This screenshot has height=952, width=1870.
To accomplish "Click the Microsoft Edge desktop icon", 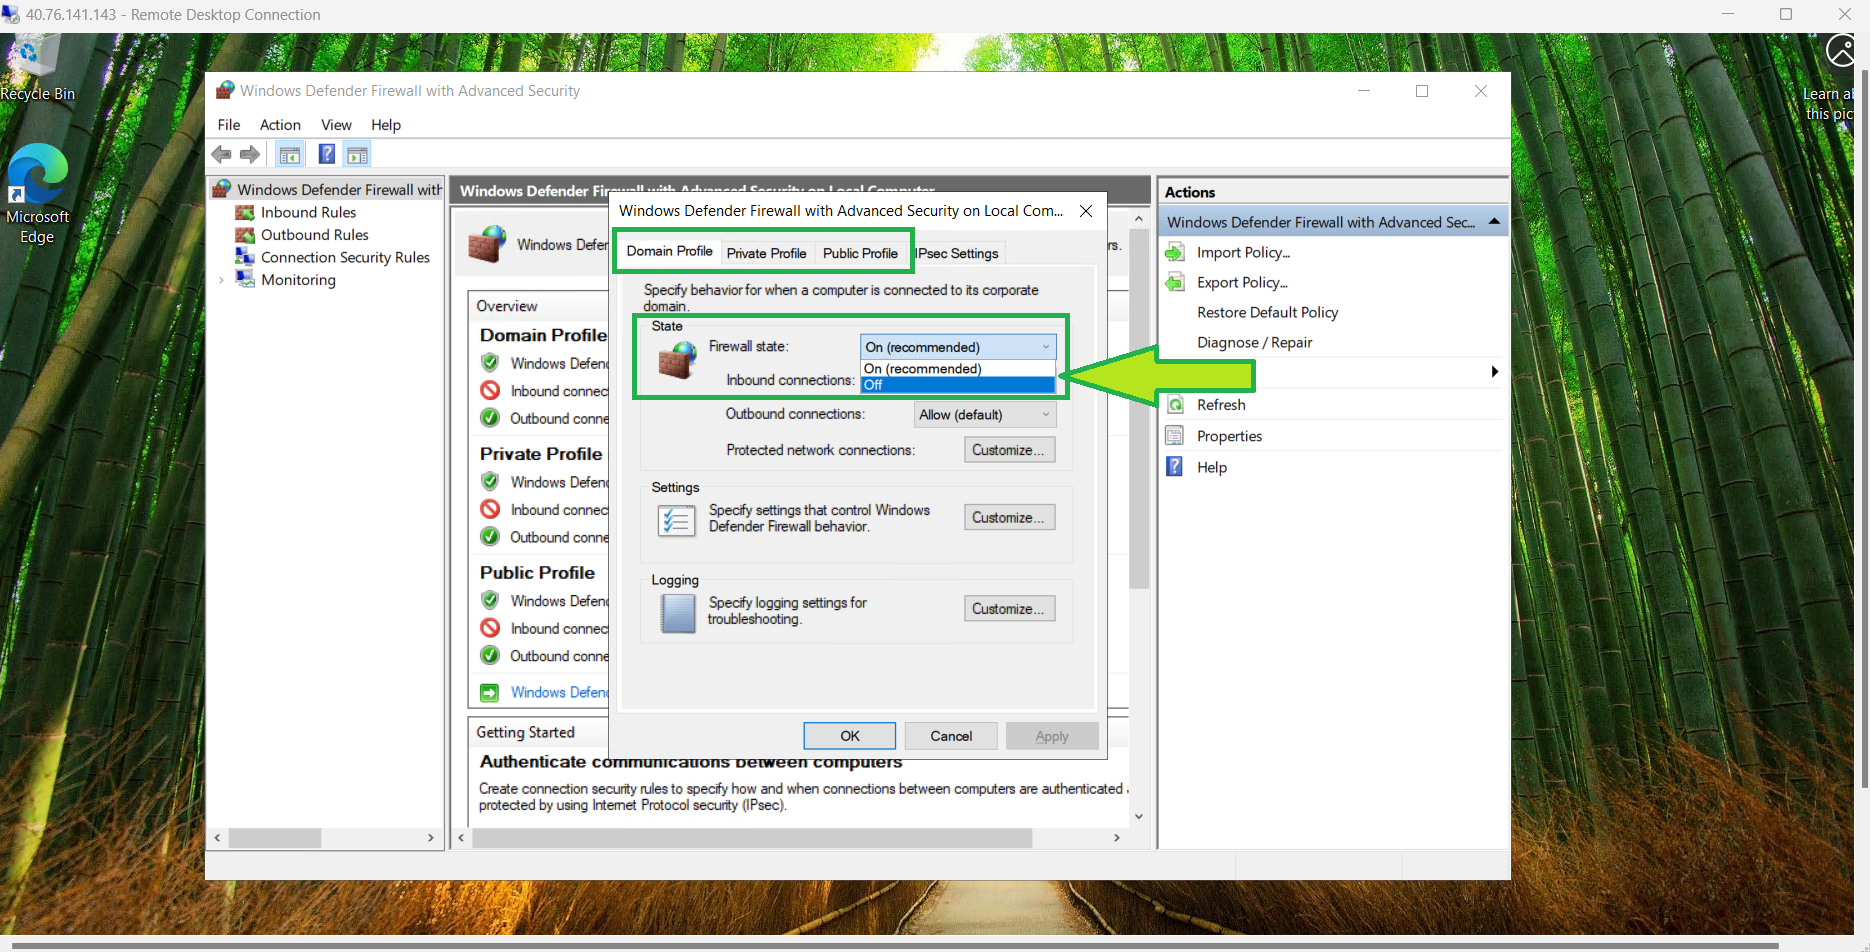I will pyautogui.click(x=38, y=176).
